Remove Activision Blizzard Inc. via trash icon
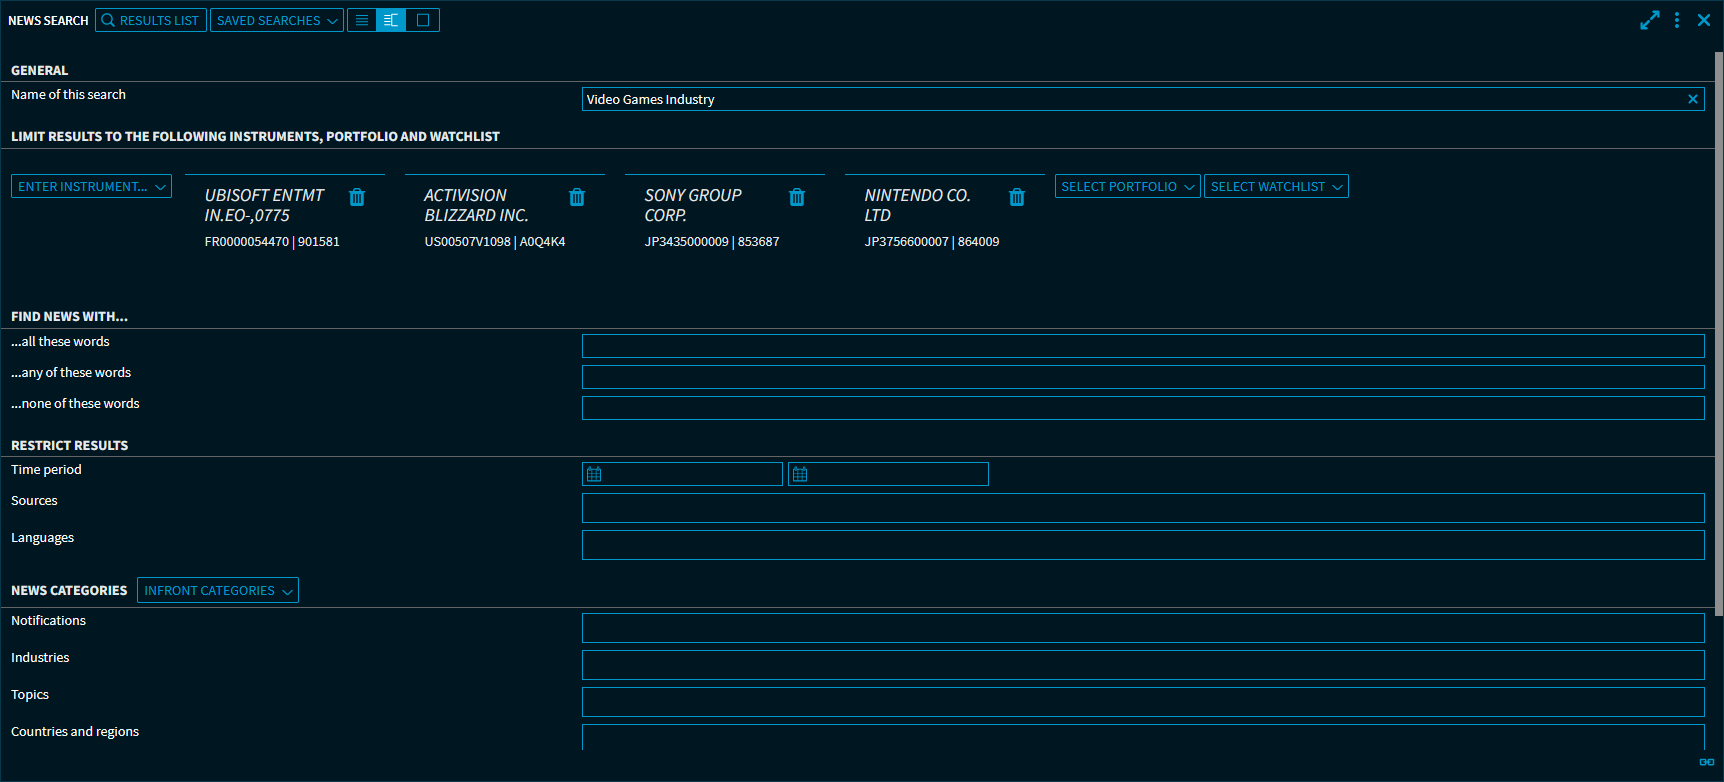1724x782 pixels. tap(577, 197)
